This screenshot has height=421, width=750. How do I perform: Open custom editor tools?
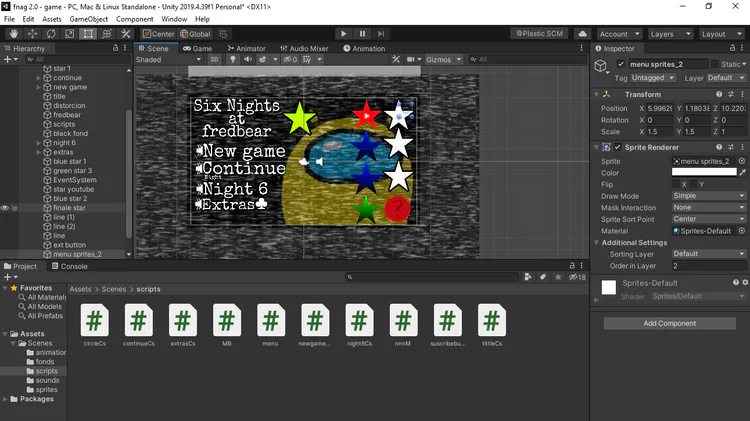(x=125, y=33)
